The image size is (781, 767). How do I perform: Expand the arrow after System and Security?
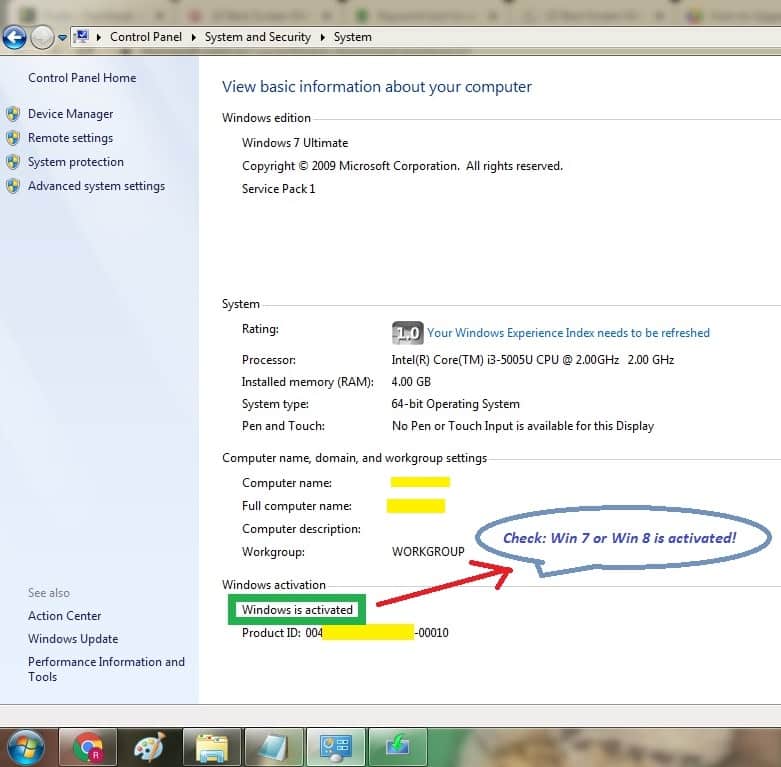tap(322, 37)
